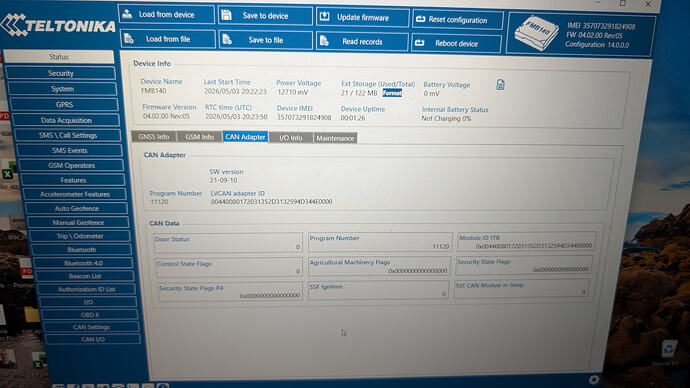The height and width of the screenshot is (388, 690).
Task: Click the Reset configuration button
Action: click(x=457, y=20)
